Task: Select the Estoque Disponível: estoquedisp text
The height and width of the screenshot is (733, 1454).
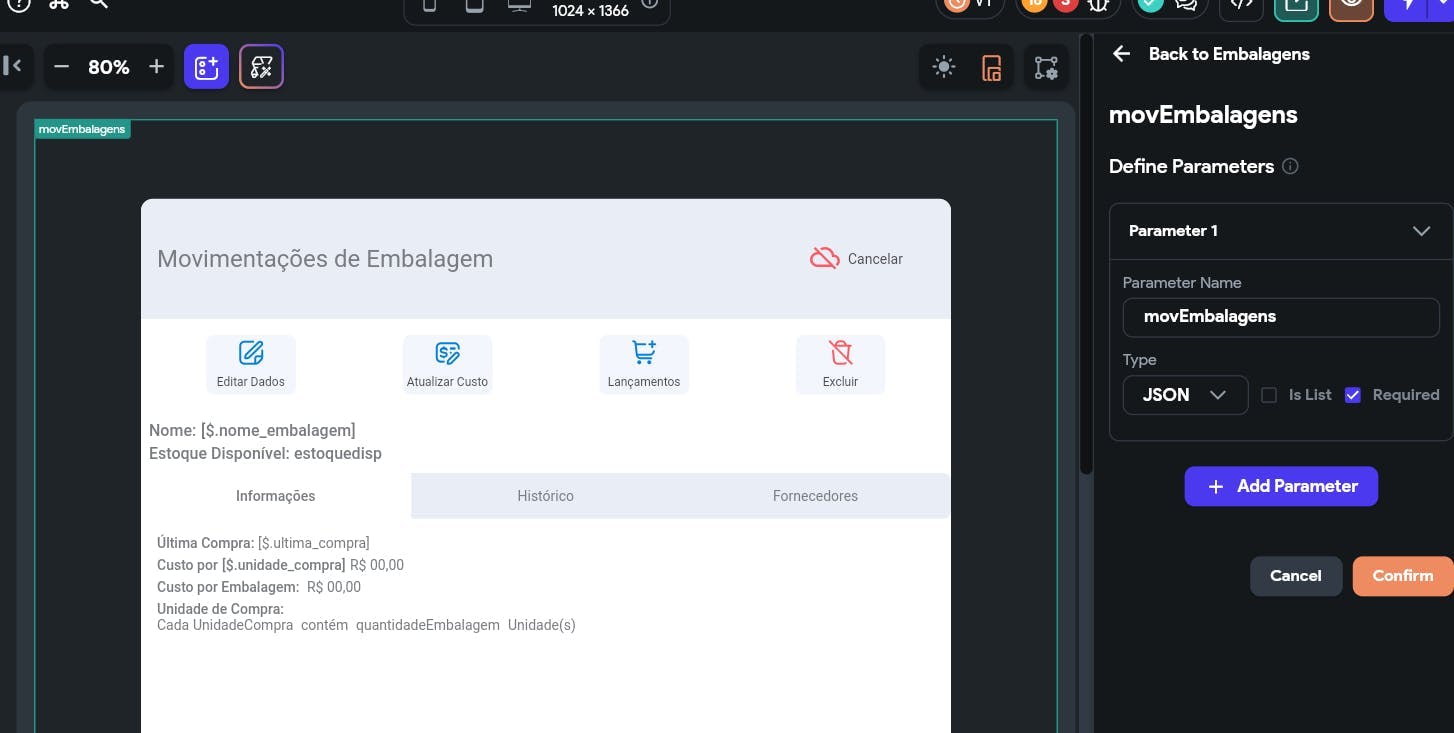Action: coord(265,453)
